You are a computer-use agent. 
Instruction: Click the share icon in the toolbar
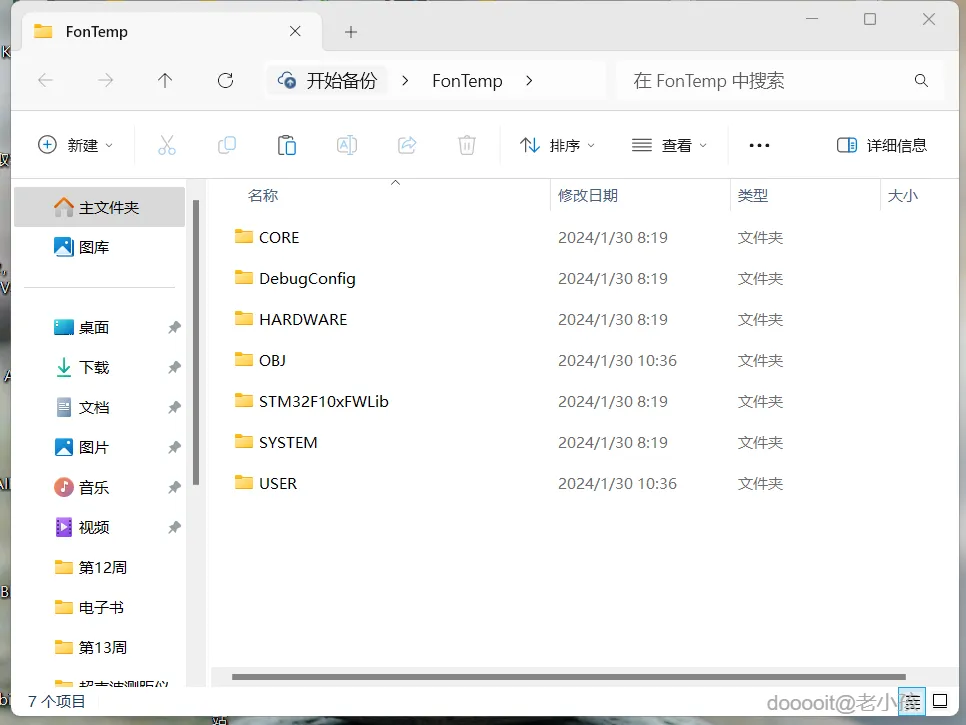(407, 145)
